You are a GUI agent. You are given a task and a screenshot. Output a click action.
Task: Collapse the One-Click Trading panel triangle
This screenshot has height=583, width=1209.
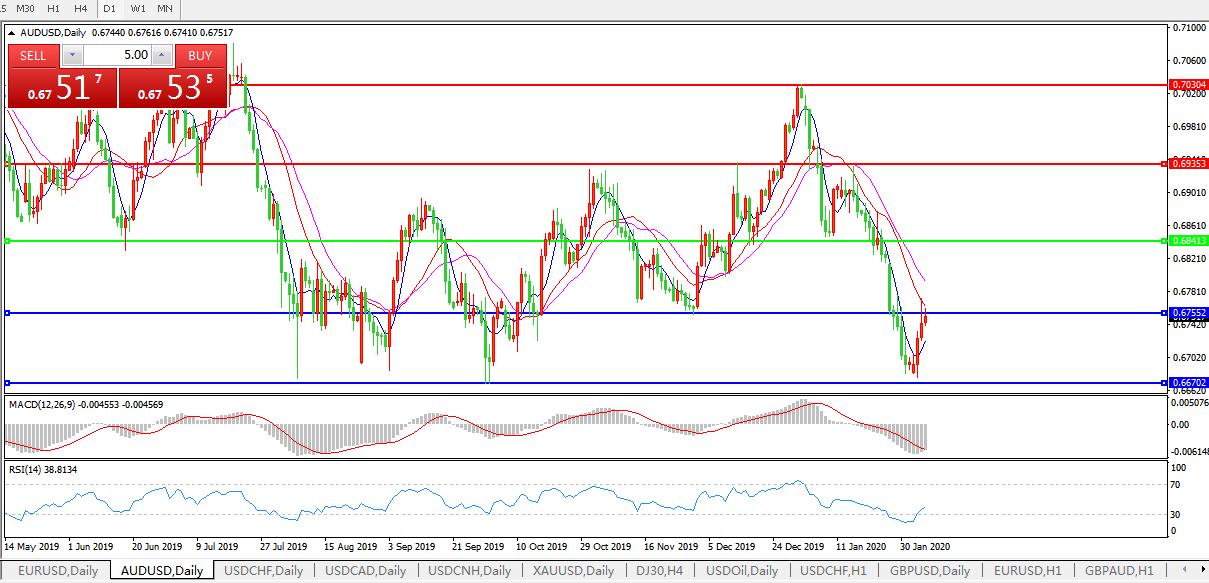[12, 33]
